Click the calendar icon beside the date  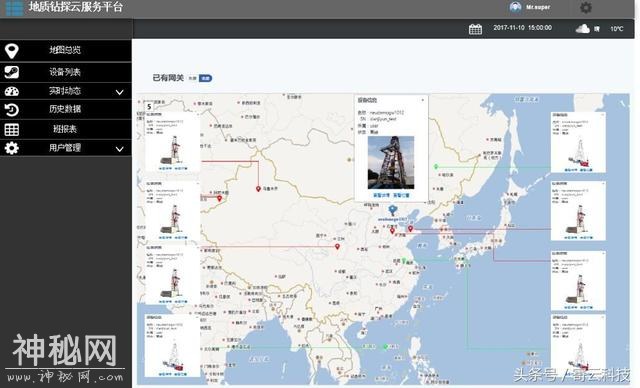pyautogui.click(x=475, y=29)
